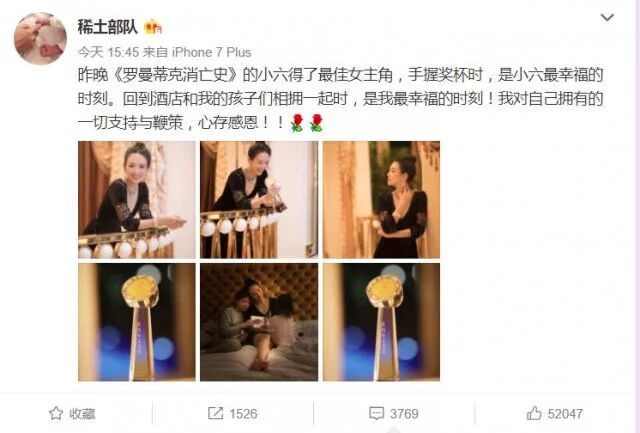The width and height of the screenshot is (640, 433).
Task: Open first photo of woman leaning on railing
Action: pyautogui.click(x=137, y=200)
